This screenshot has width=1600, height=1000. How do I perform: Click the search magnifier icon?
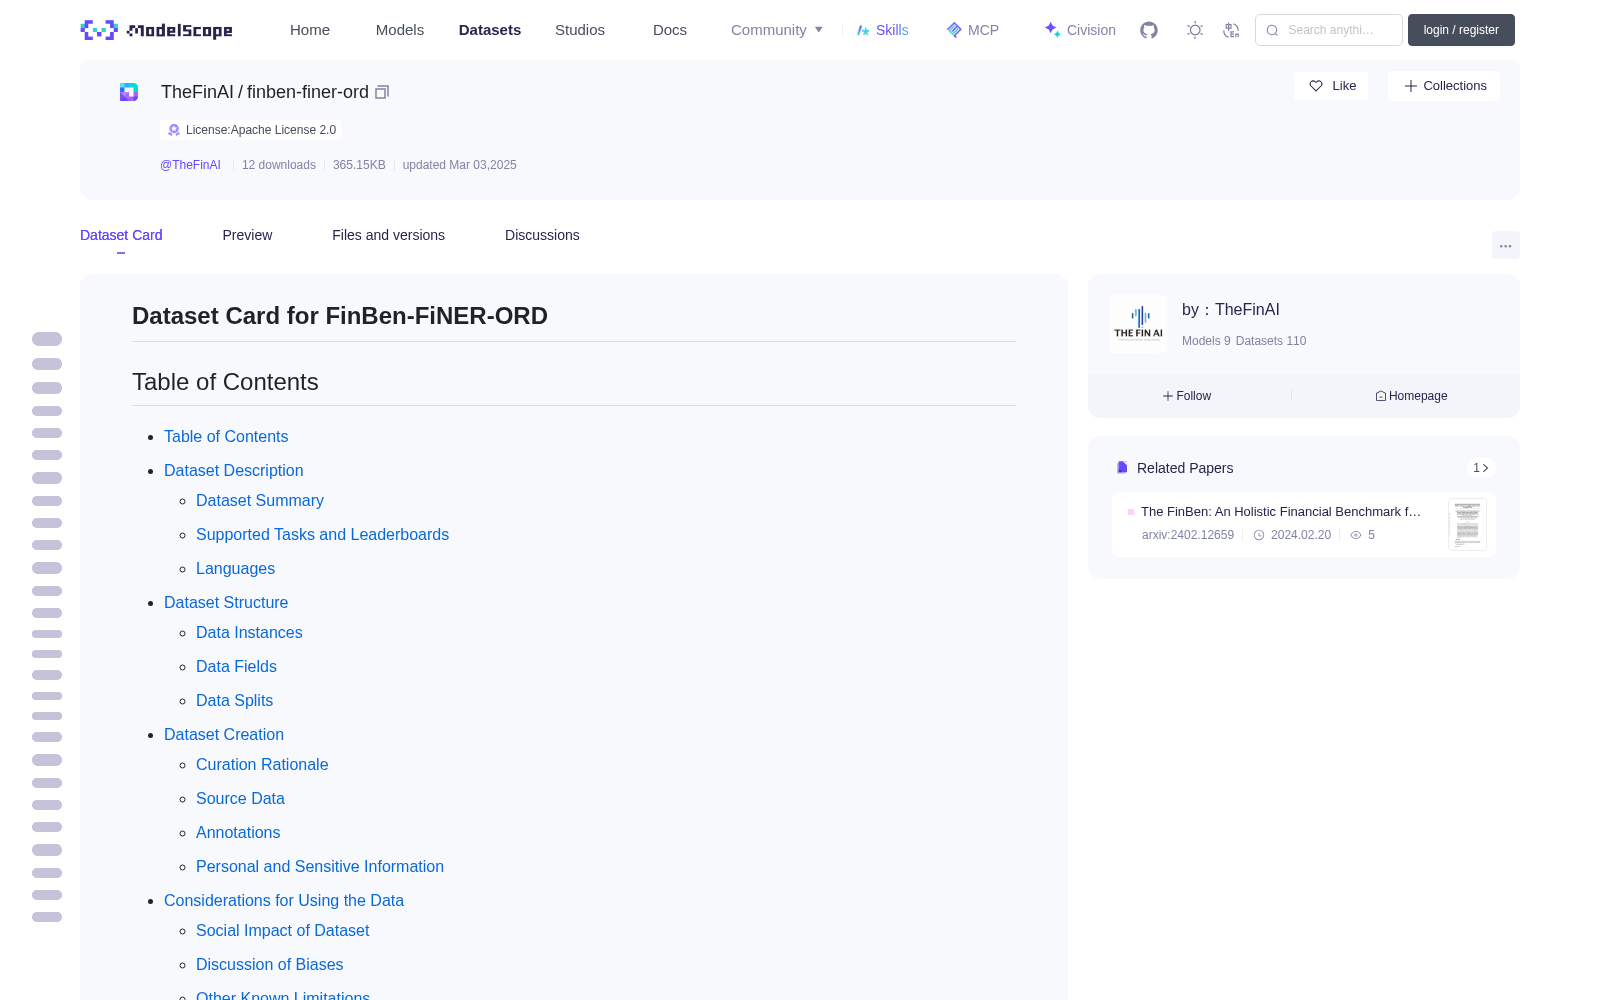coord(1272,30)
